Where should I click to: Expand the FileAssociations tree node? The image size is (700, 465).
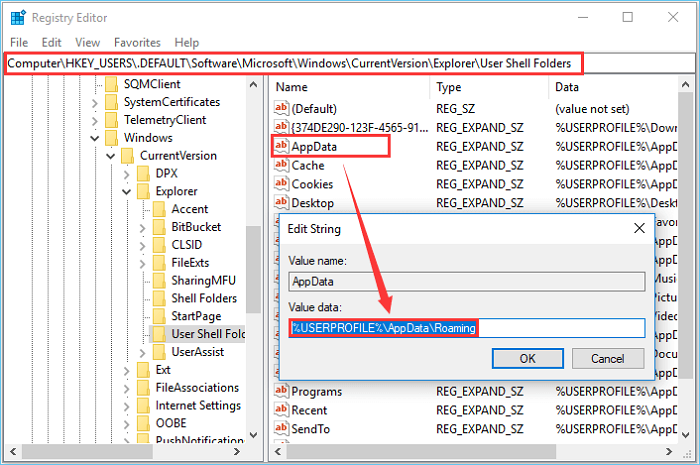(127, 388)
